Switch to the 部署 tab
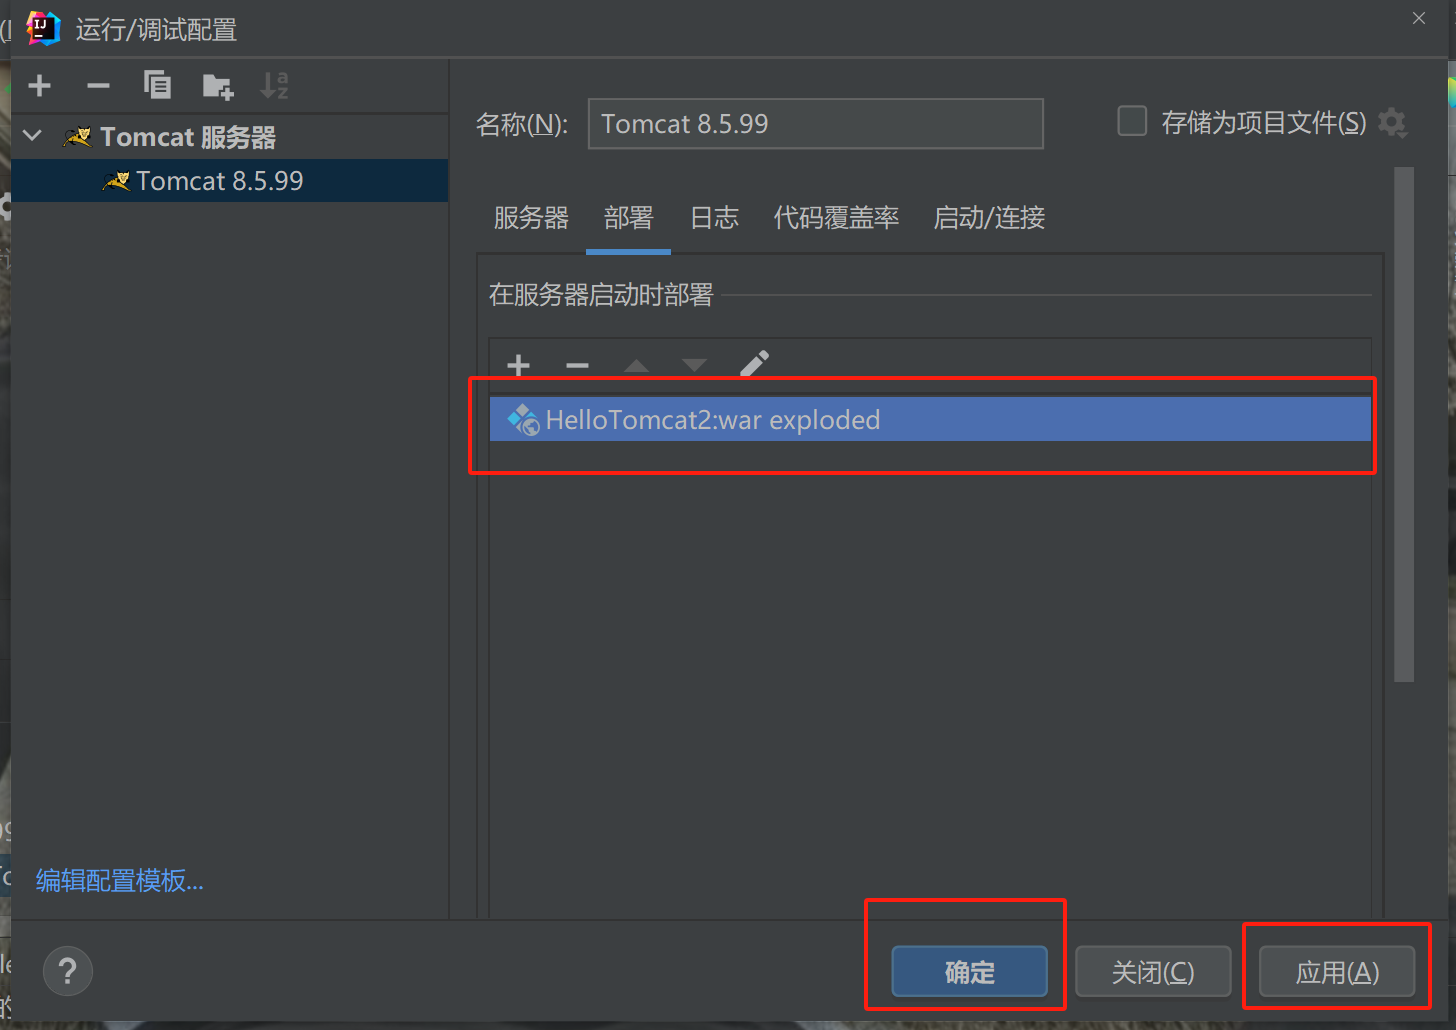1456x1030 pixels. pyautogui.click(x=628, y=218)
